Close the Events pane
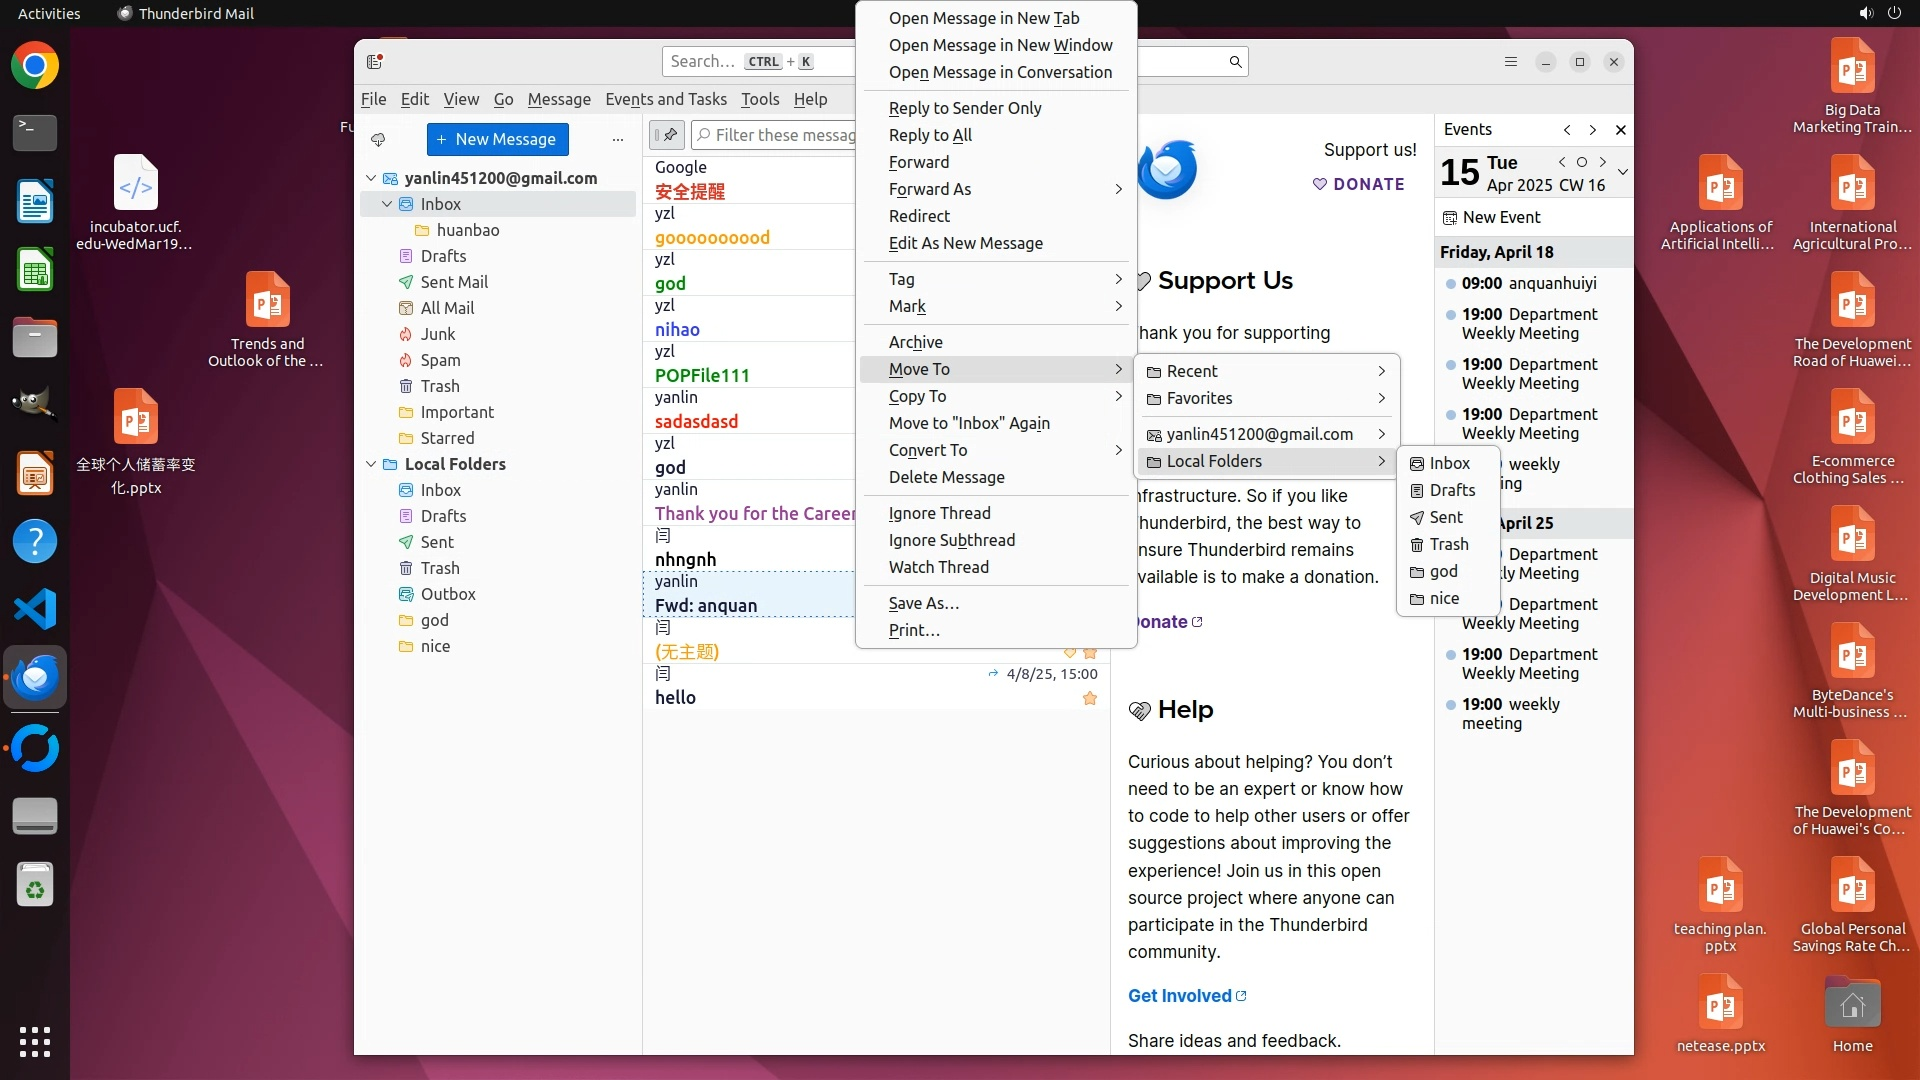 tap(1621, 130)
